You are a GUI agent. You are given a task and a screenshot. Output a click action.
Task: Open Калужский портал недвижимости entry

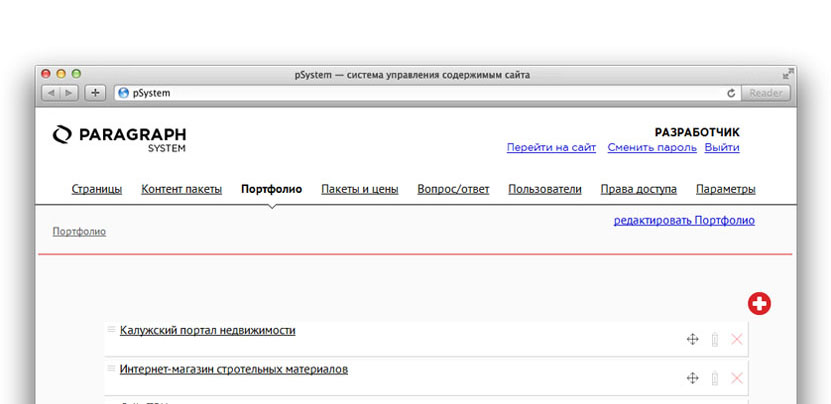click(208, 330)
